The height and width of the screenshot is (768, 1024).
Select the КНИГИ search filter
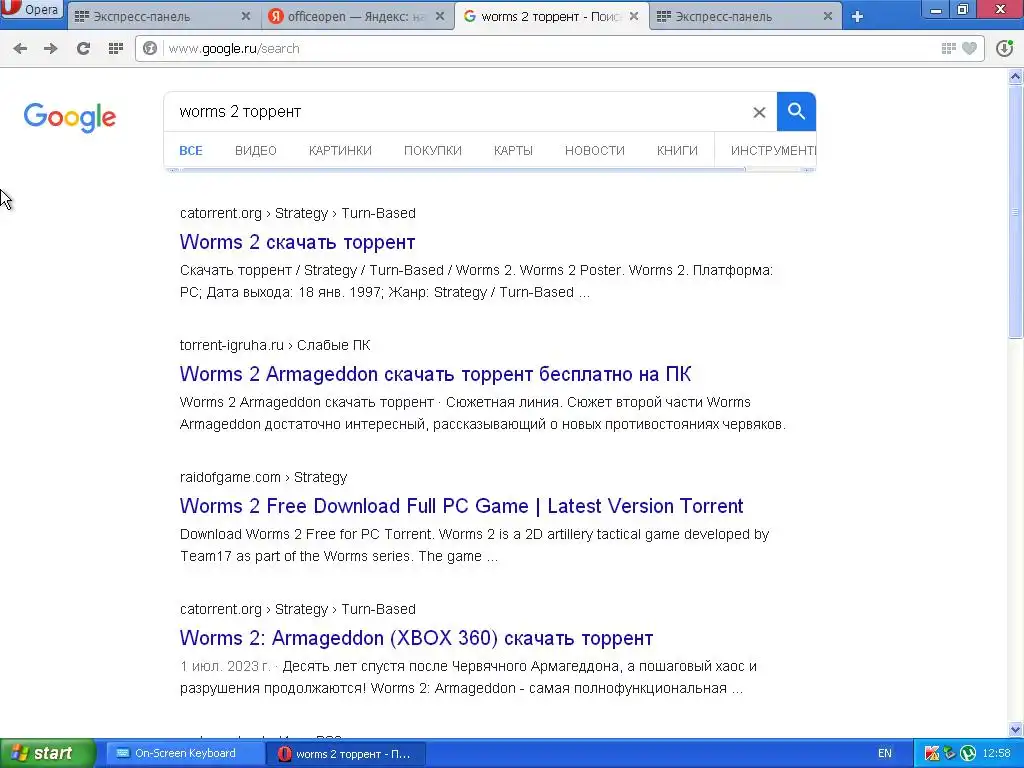(x=677, y=151)
